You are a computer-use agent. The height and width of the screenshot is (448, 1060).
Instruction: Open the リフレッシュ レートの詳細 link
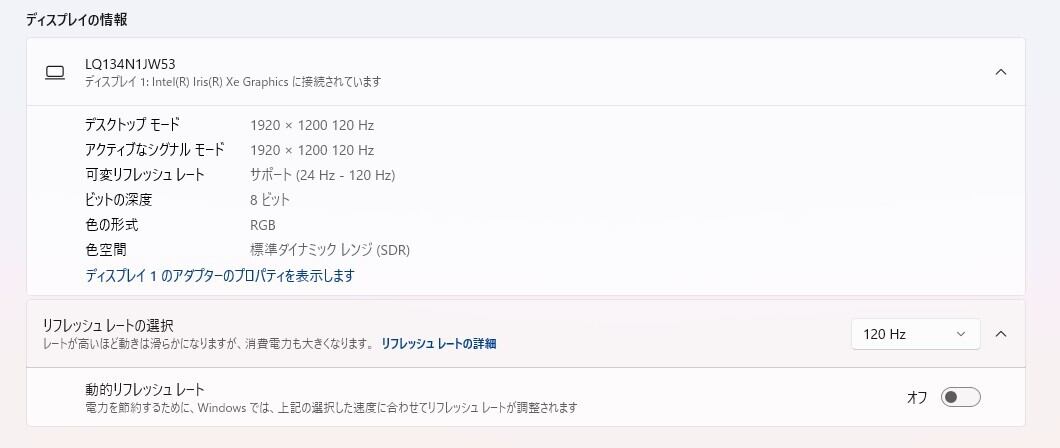tap(438, 343)
